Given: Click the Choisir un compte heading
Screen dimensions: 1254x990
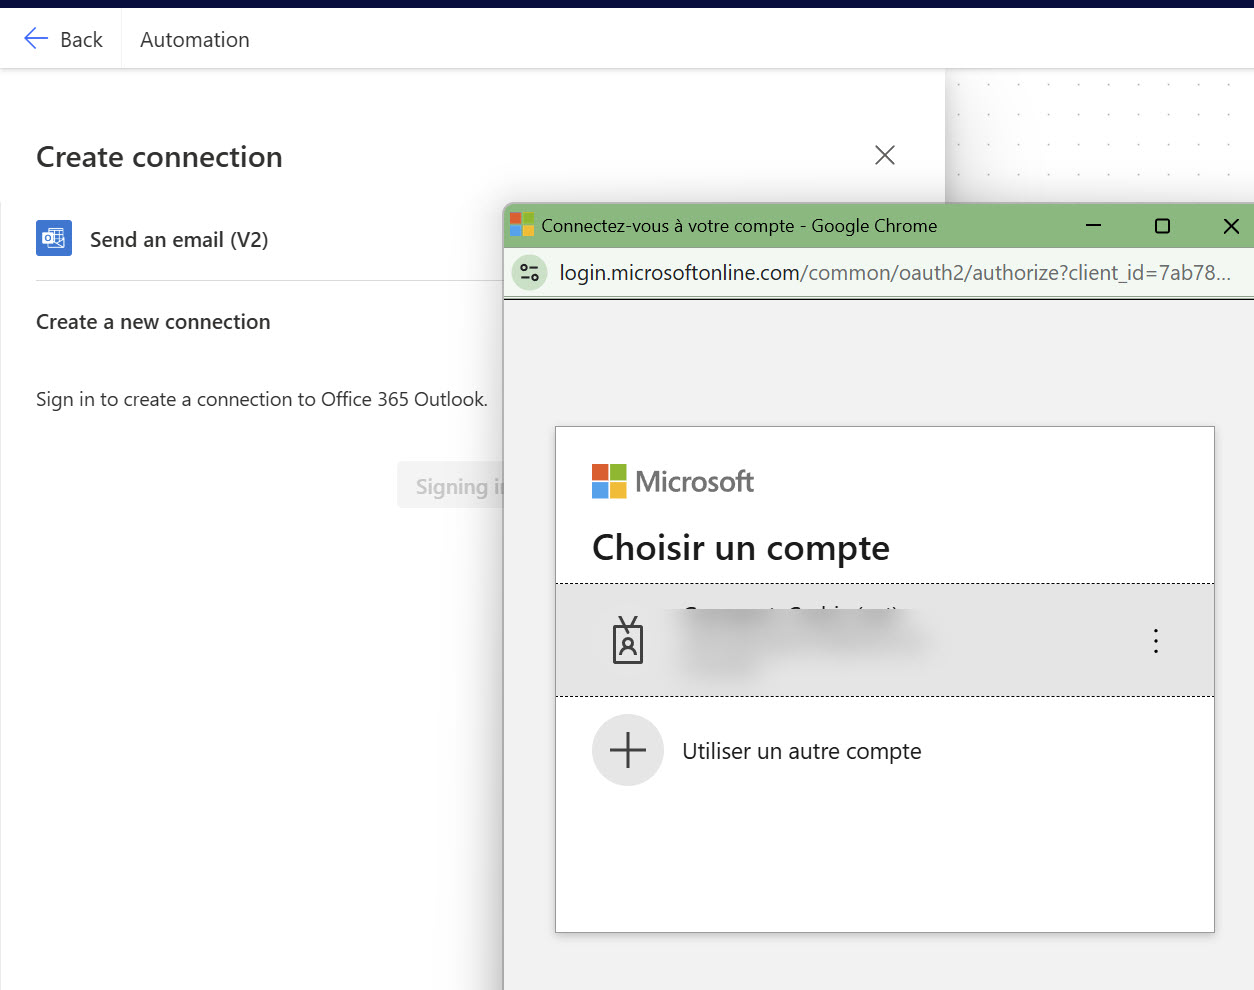Looking at the screenshot, I should point(741,548).
